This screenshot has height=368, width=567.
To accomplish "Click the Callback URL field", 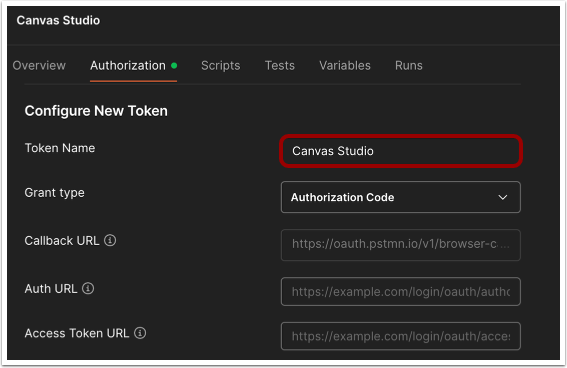I will click(401, 245).
